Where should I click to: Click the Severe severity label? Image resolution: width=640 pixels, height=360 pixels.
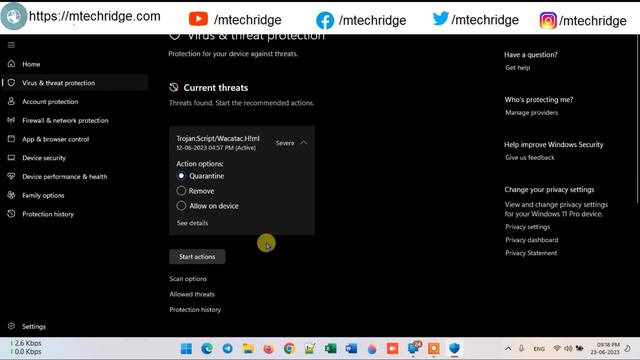point(285,143)
